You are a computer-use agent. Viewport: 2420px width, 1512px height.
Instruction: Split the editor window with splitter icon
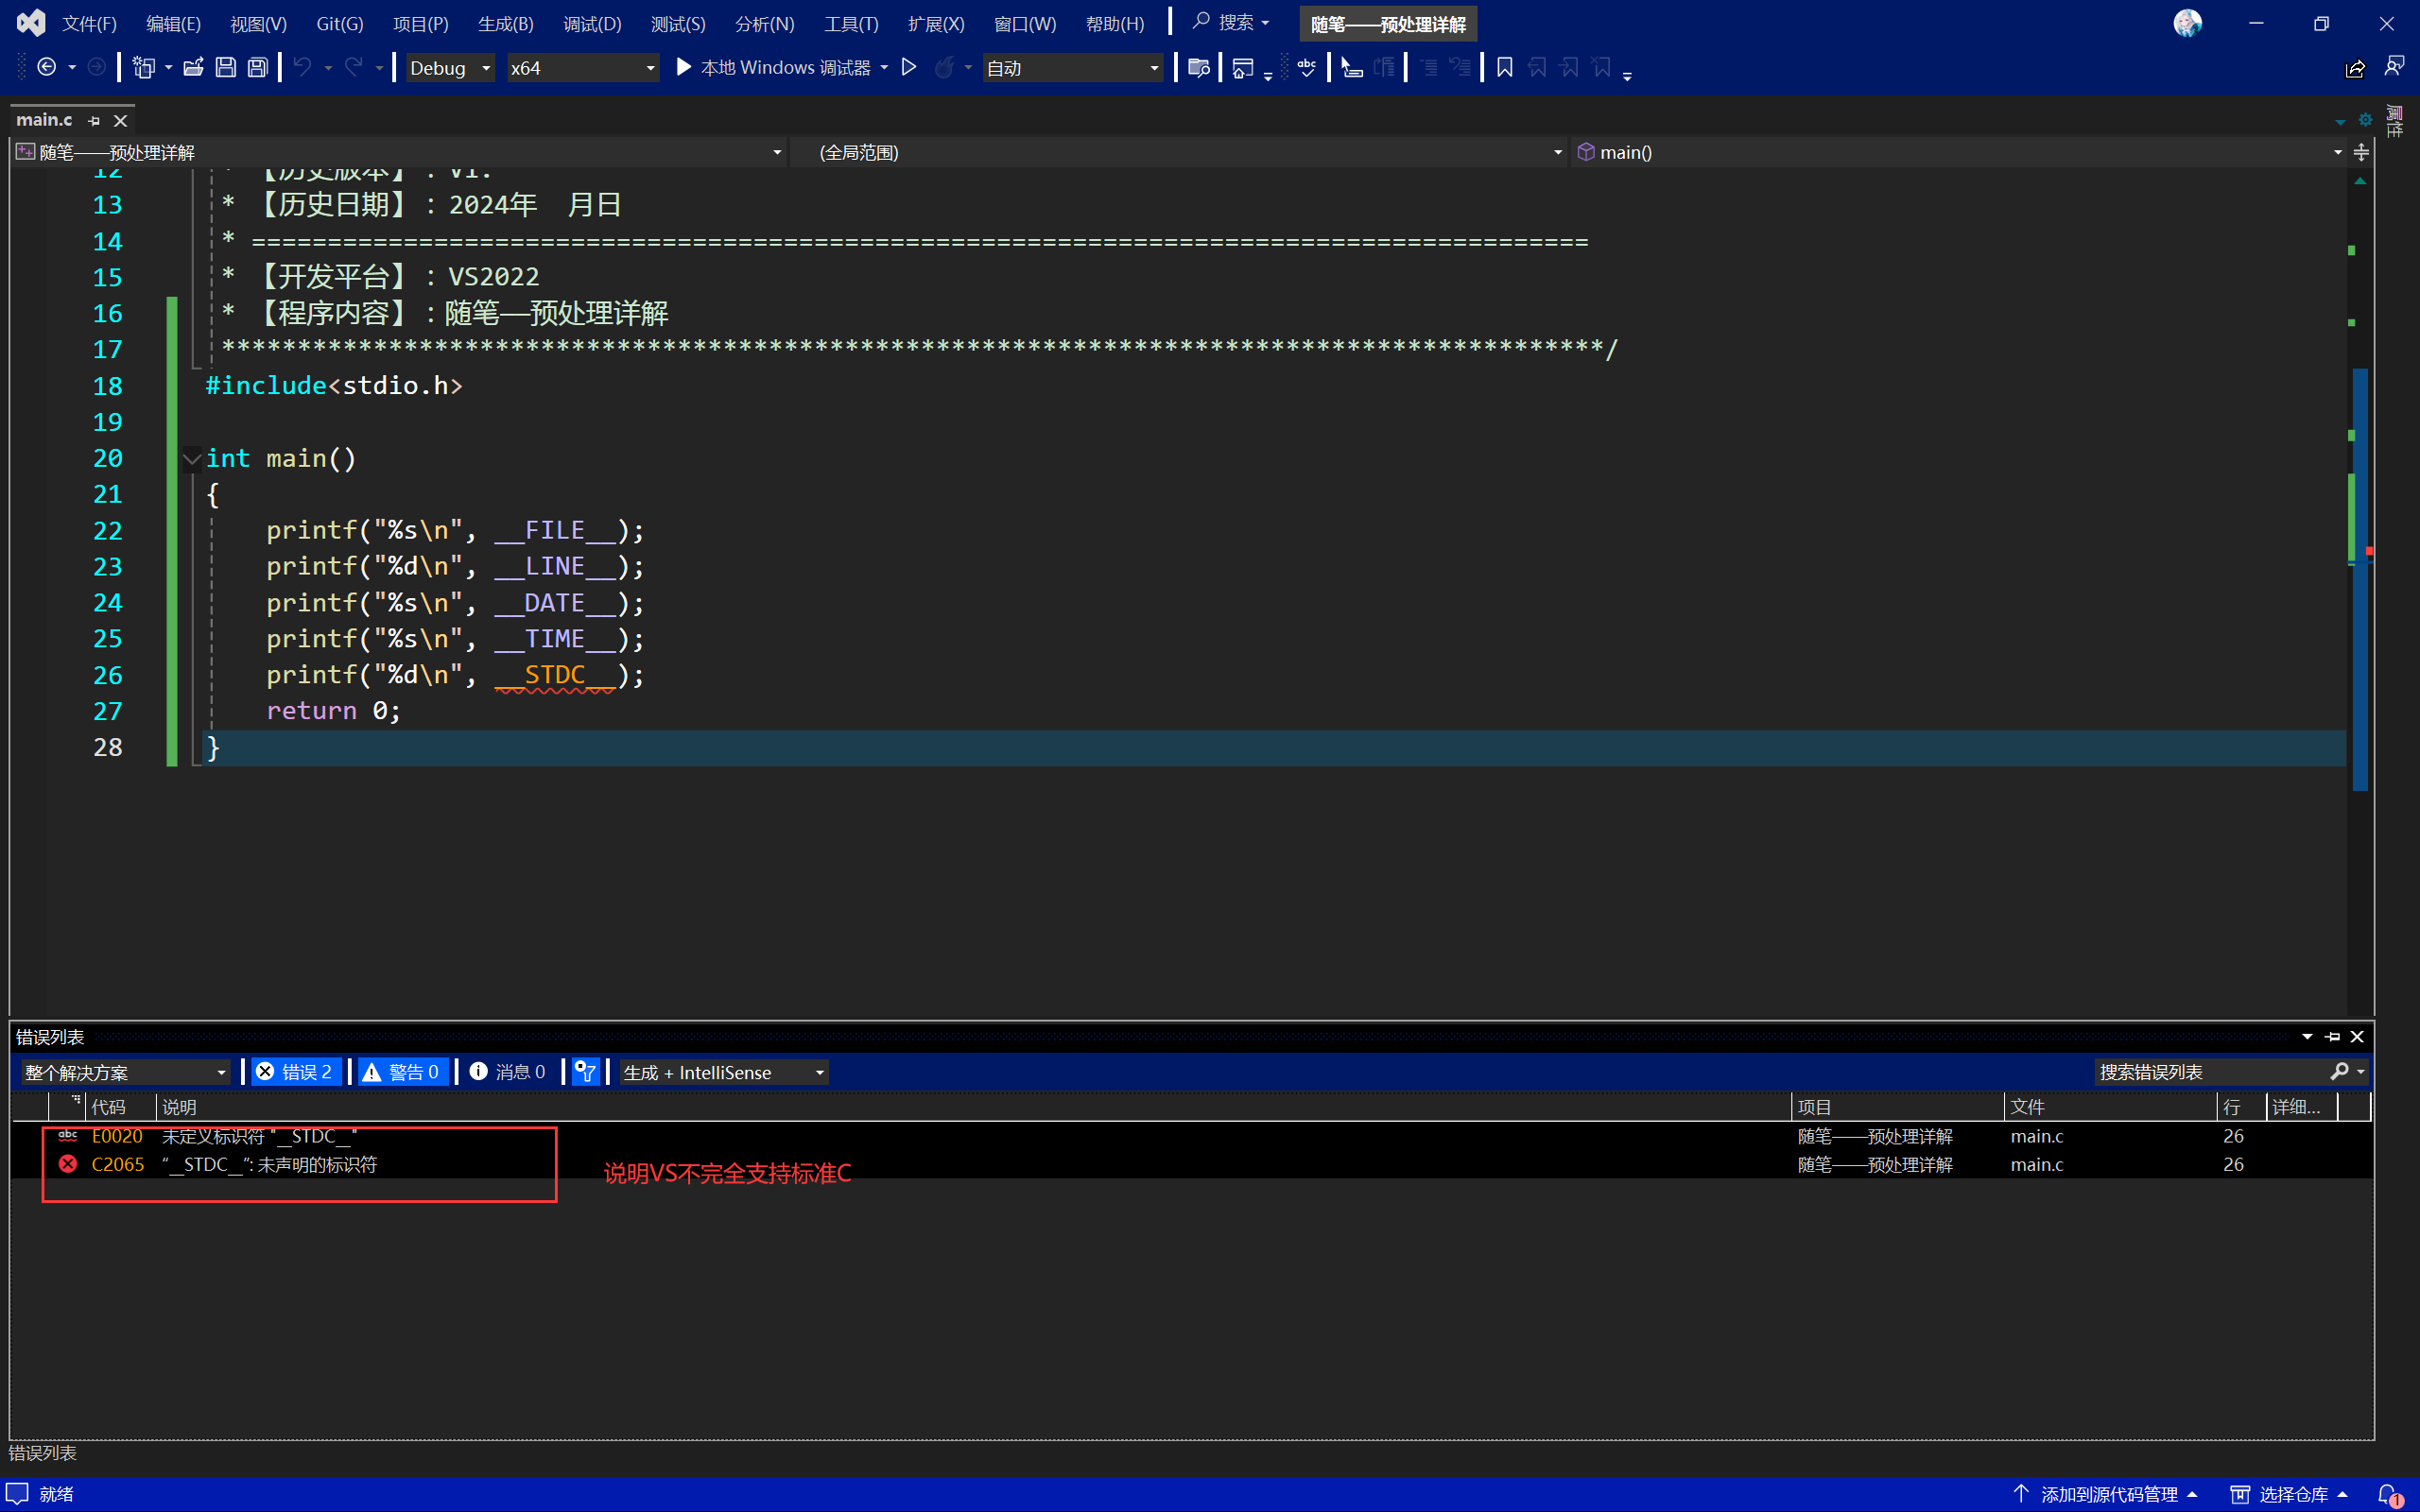[x=2361, y=152]
